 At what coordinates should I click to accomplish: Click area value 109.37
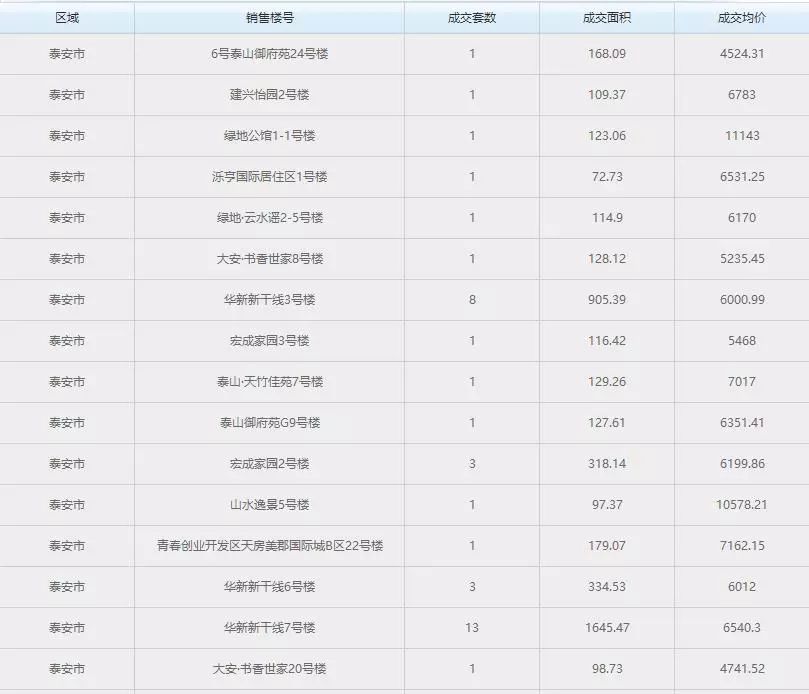pos(607,95)
